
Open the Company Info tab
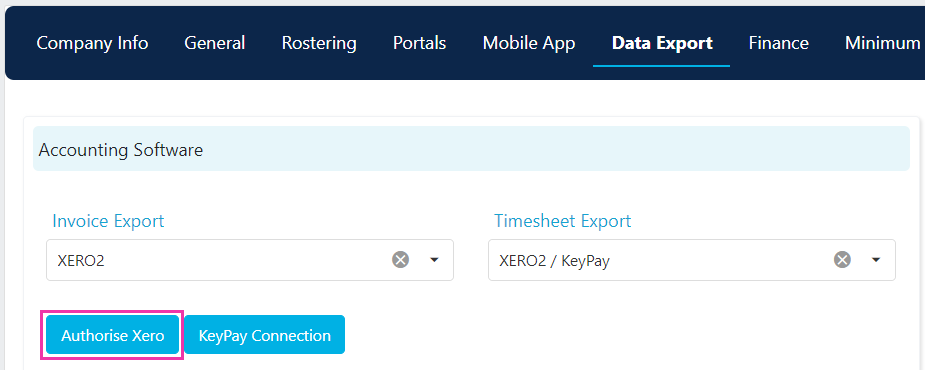tap(92, 43)
